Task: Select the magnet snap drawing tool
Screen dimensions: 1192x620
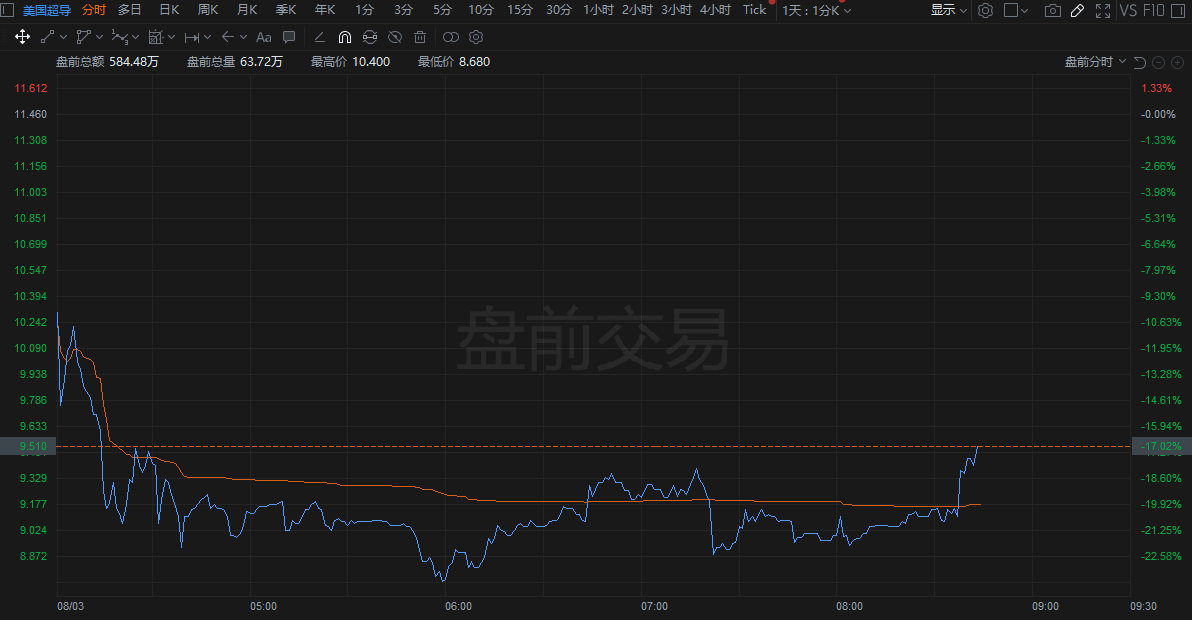Action: click(344, 37)
